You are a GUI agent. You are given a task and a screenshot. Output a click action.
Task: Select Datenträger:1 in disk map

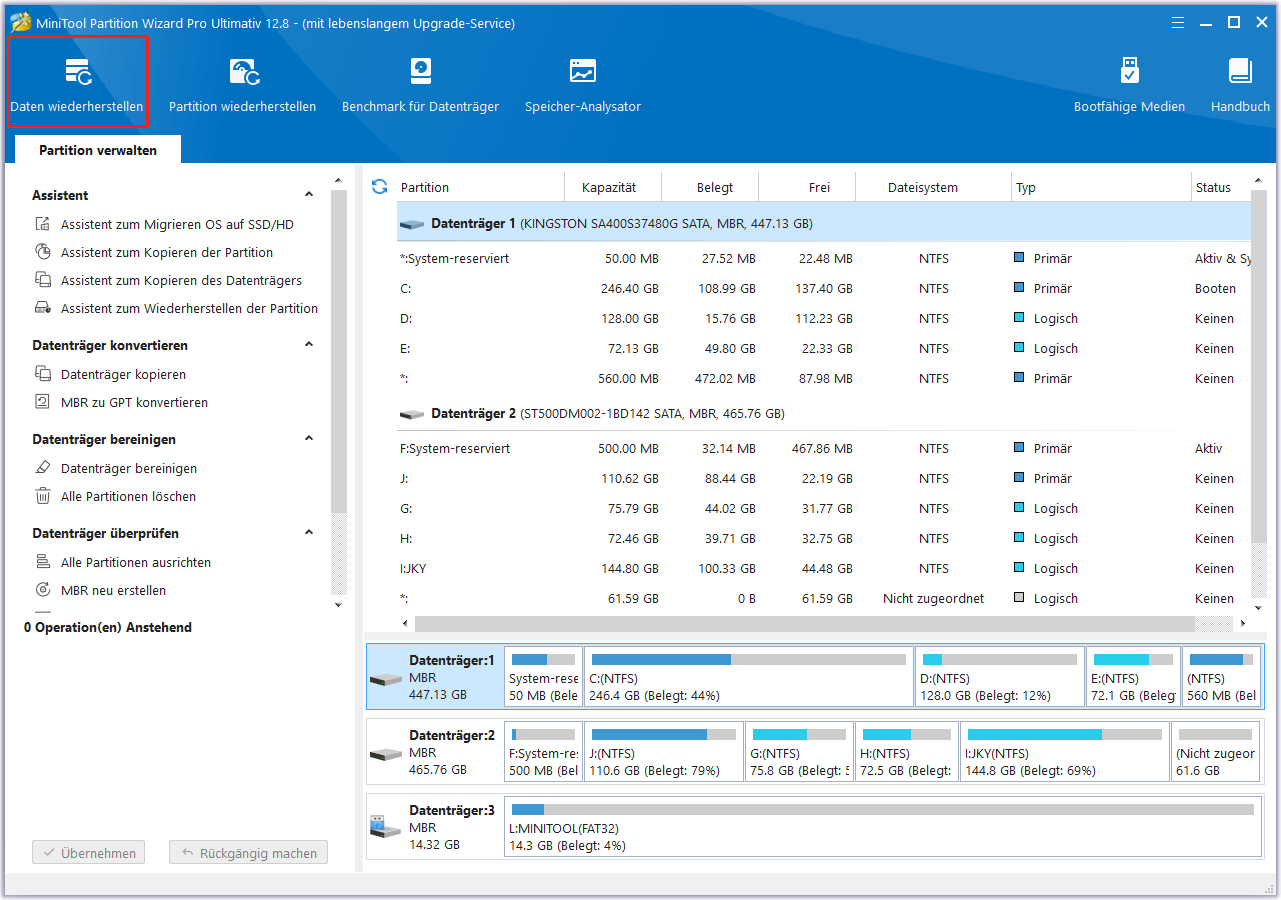(434, 677)
